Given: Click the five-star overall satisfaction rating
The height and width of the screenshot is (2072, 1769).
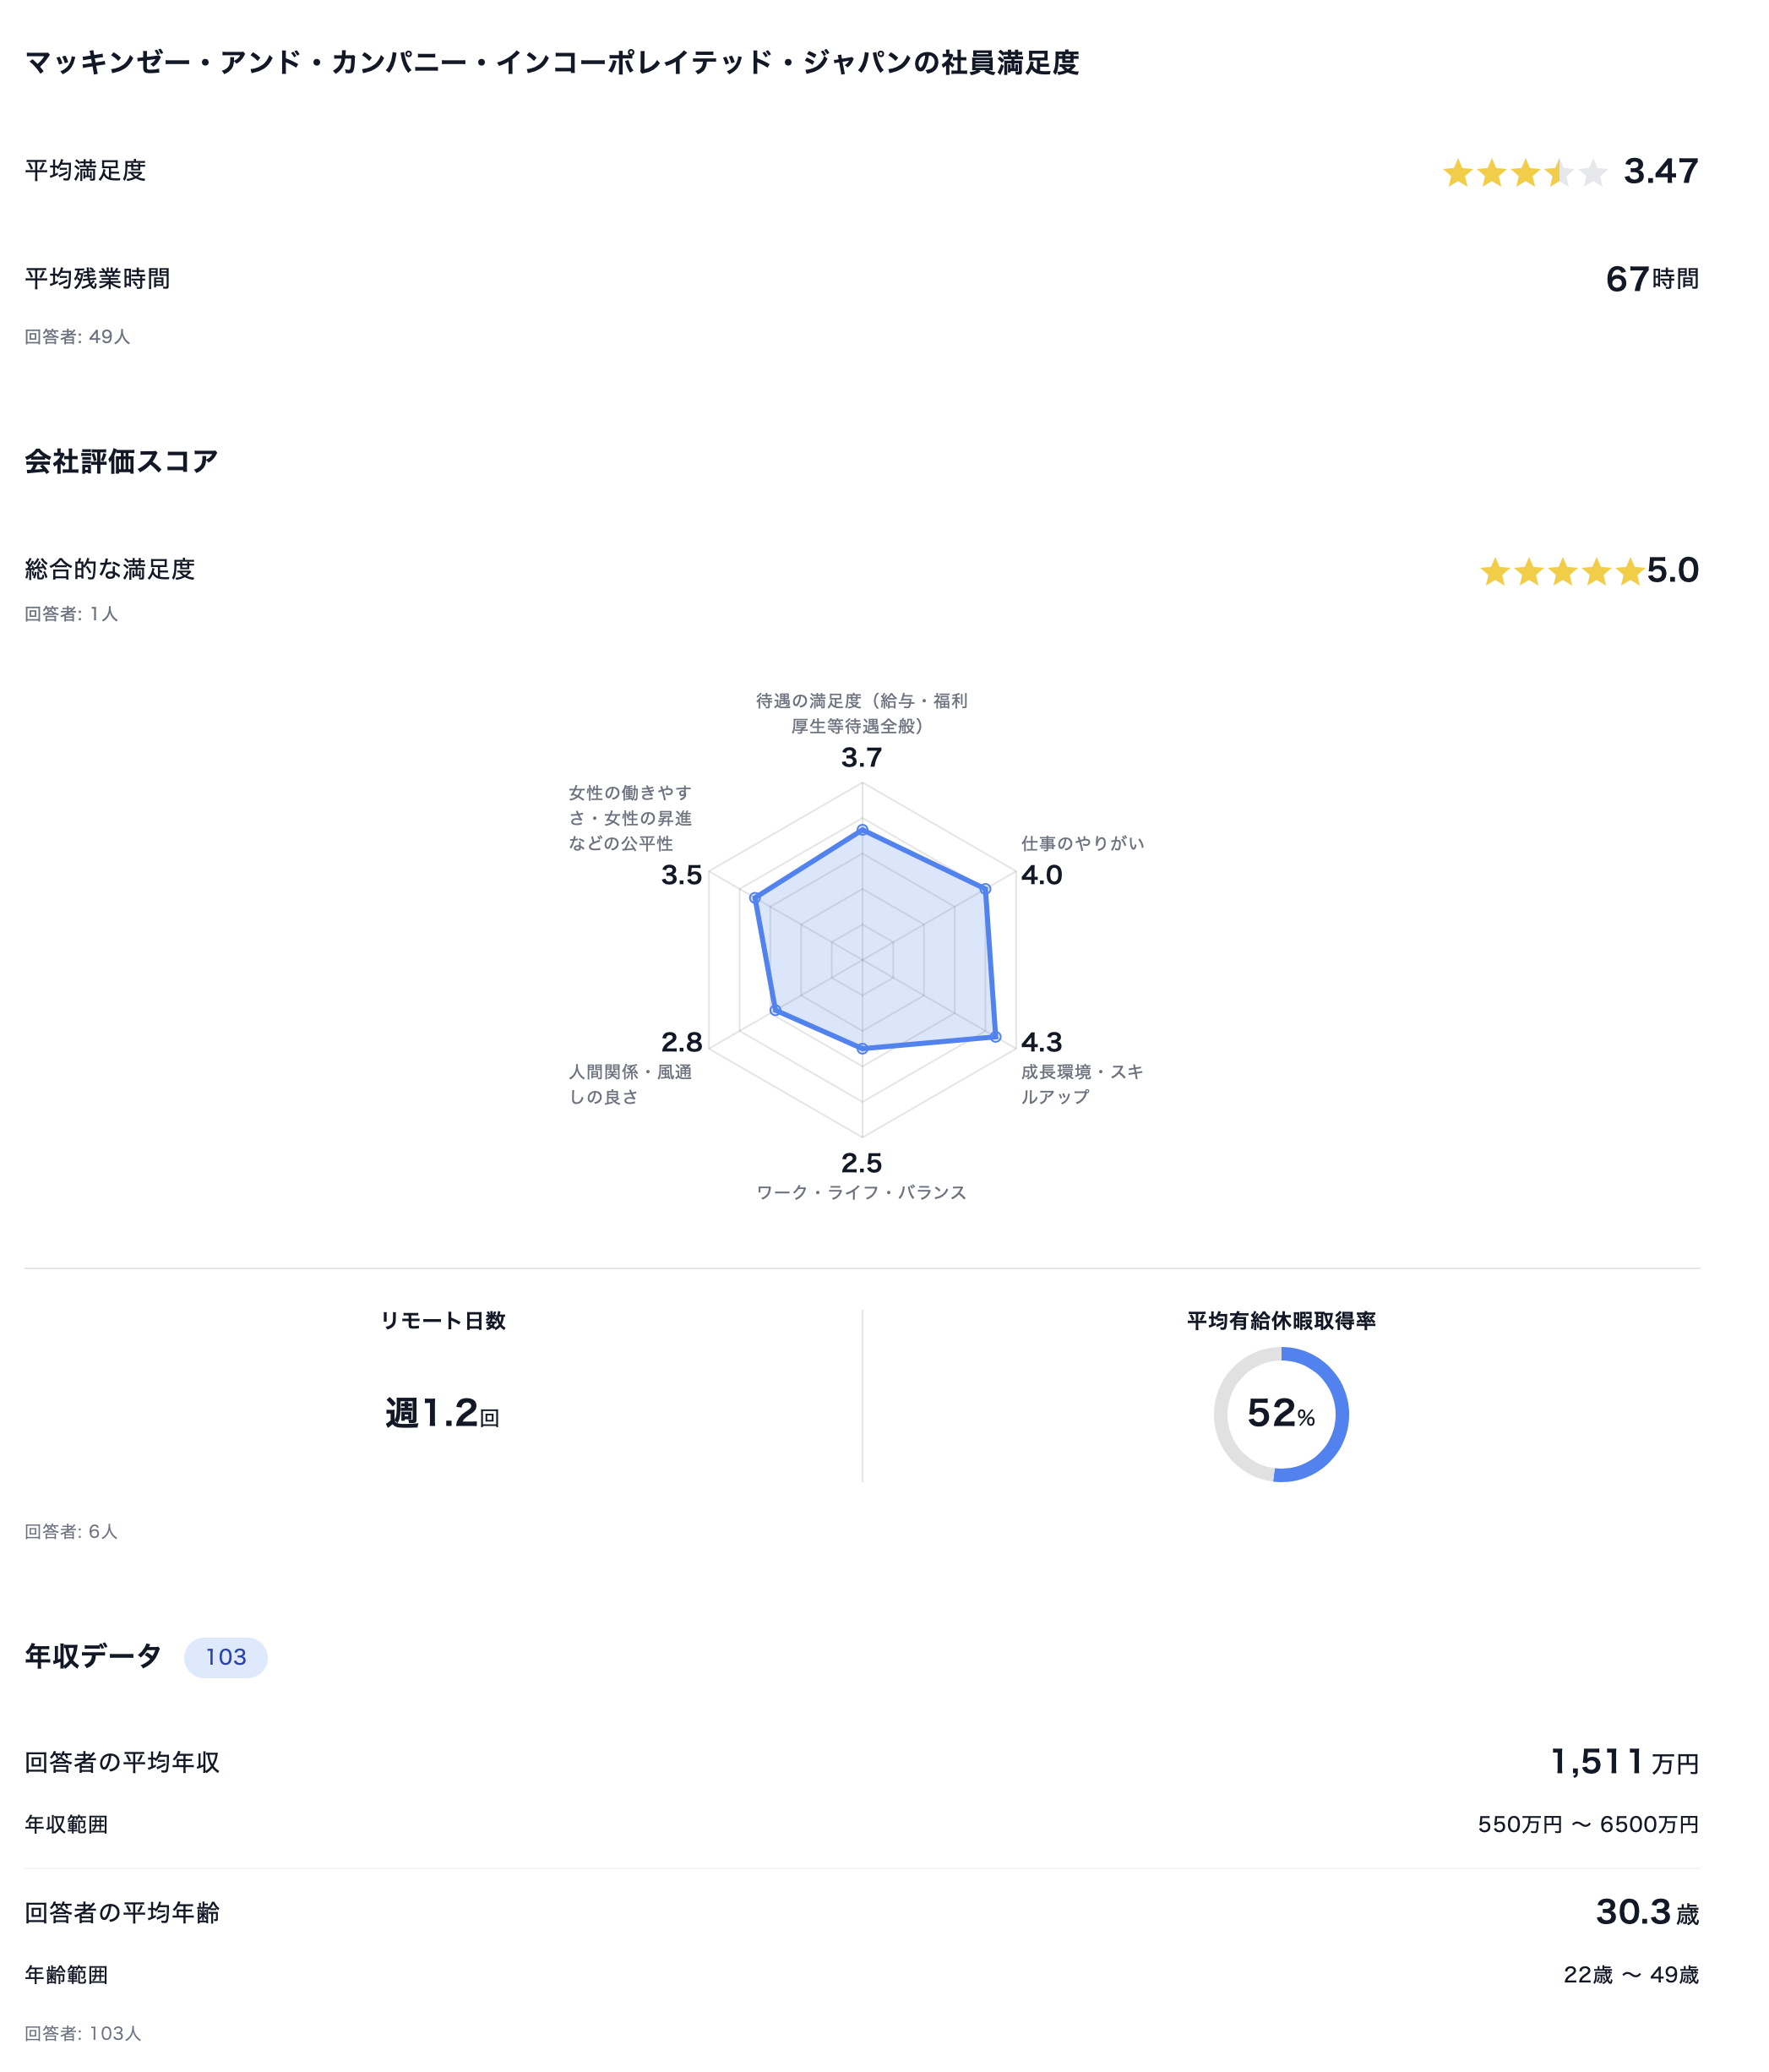Looking at the screenshot, I should [1562, 572].
